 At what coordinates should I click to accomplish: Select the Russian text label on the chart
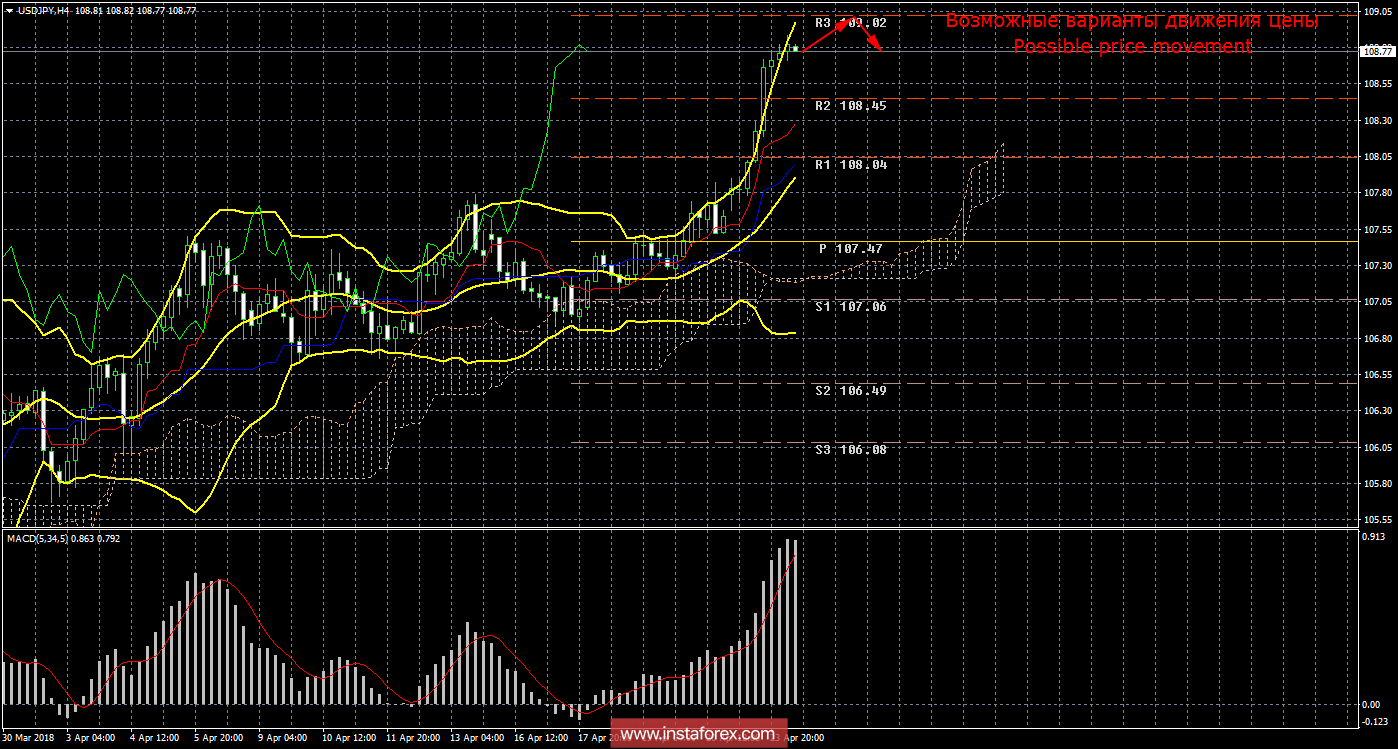click(x=1132, y=21)
